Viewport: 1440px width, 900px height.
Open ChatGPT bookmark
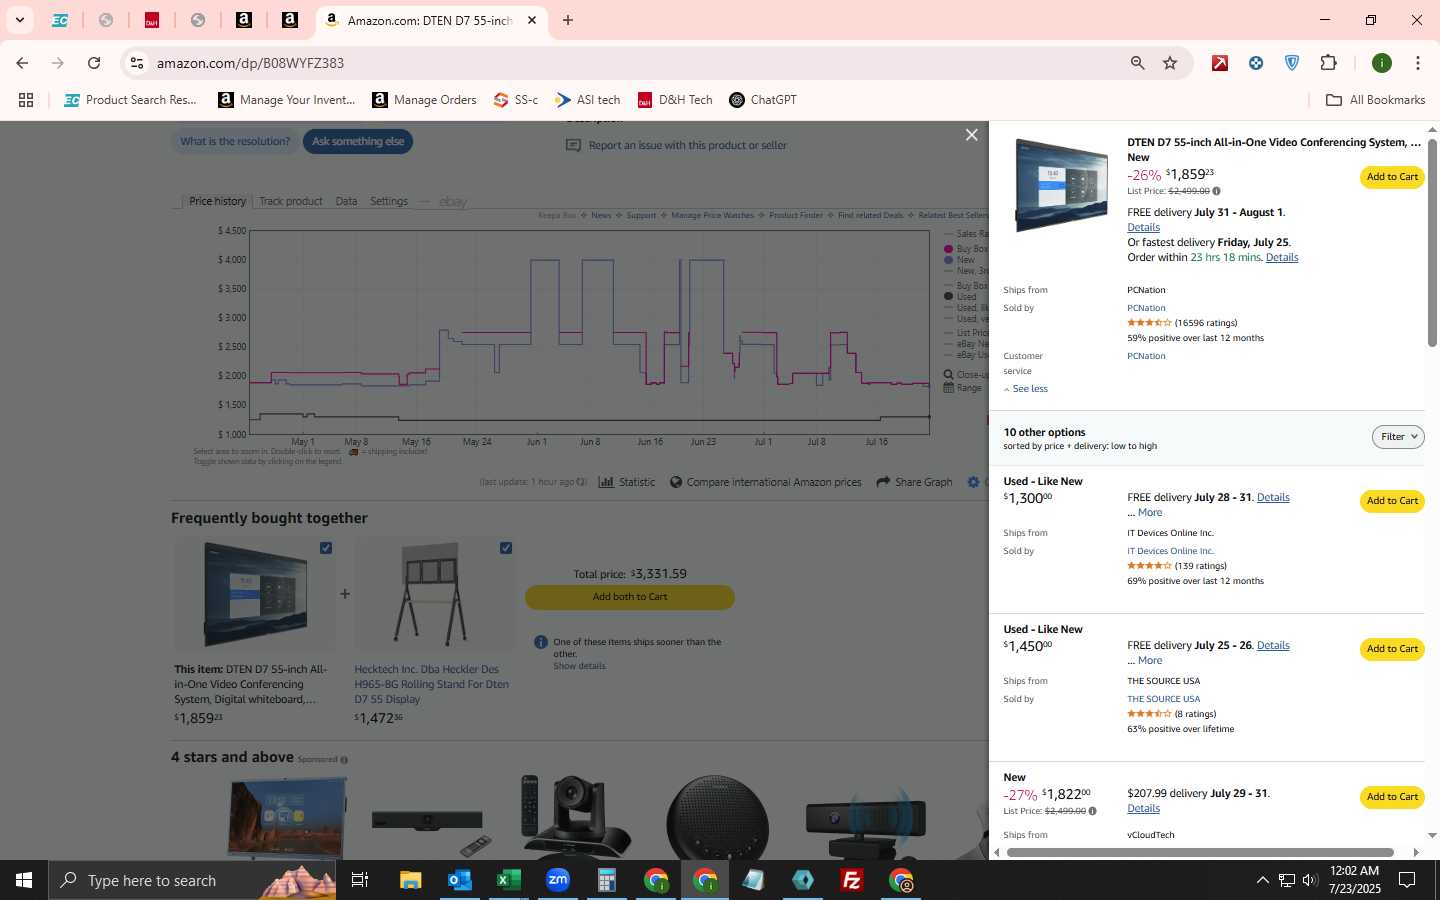(763, 100)
